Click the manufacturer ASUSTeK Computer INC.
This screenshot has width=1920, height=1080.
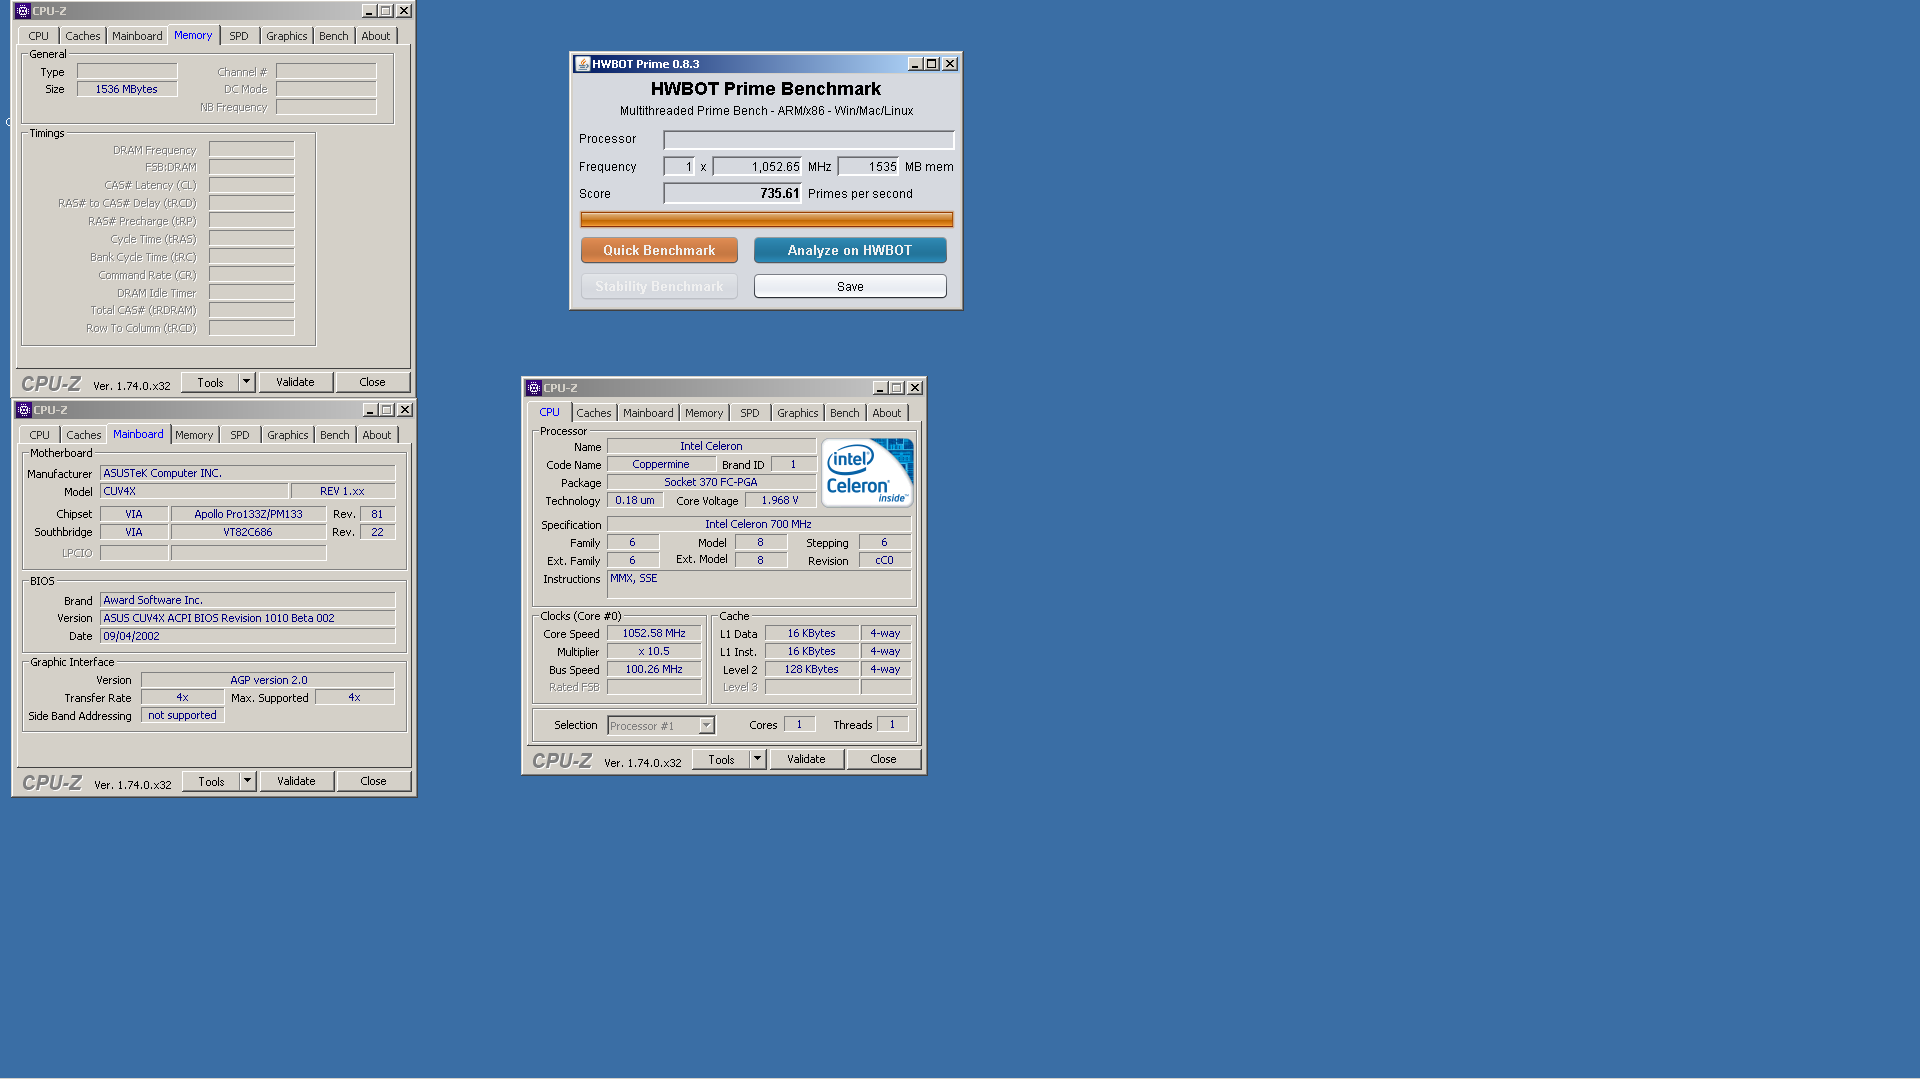247,473
